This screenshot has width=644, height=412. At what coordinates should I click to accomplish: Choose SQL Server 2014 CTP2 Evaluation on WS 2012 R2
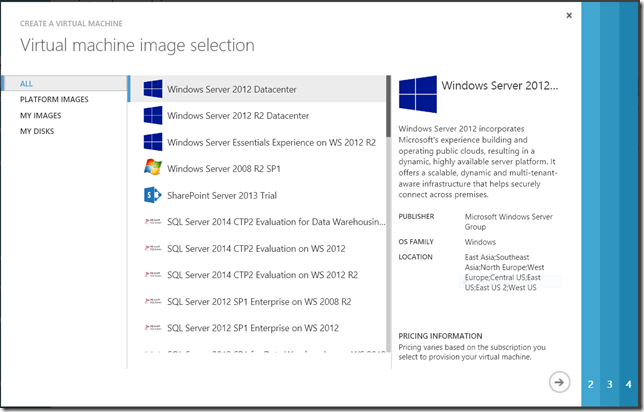(262, 275)
